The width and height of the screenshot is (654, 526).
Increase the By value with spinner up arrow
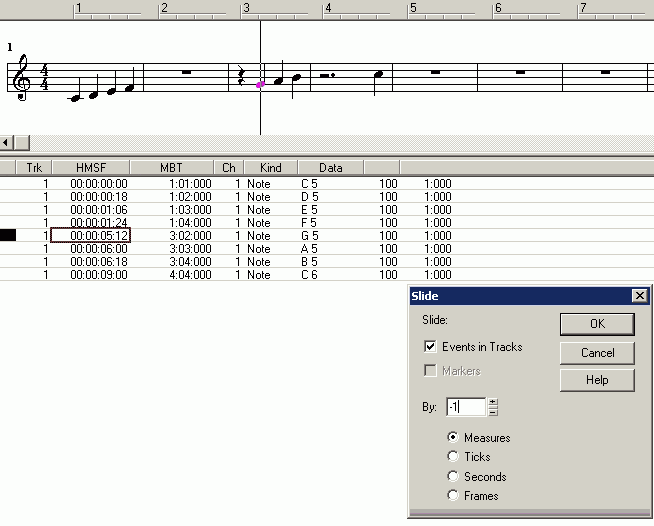pyautogui.click(x=492, y=402)
